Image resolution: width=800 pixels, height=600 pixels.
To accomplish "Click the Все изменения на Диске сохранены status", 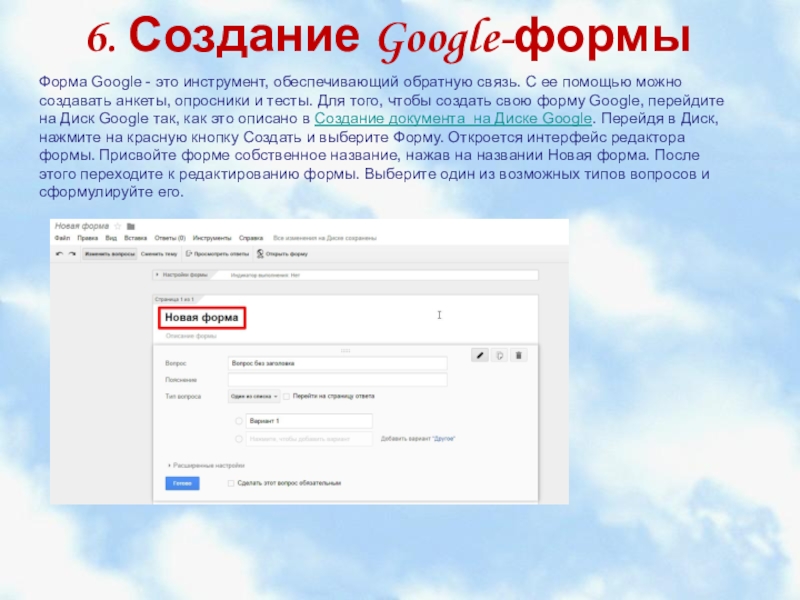I will [x=325, y=238].
